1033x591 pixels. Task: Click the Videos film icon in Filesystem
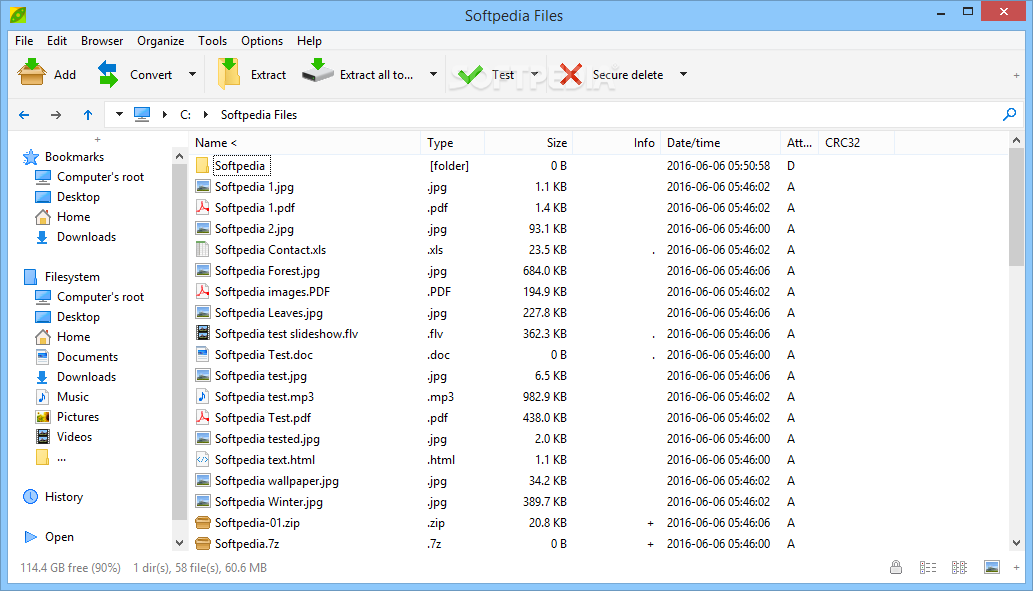42,436
